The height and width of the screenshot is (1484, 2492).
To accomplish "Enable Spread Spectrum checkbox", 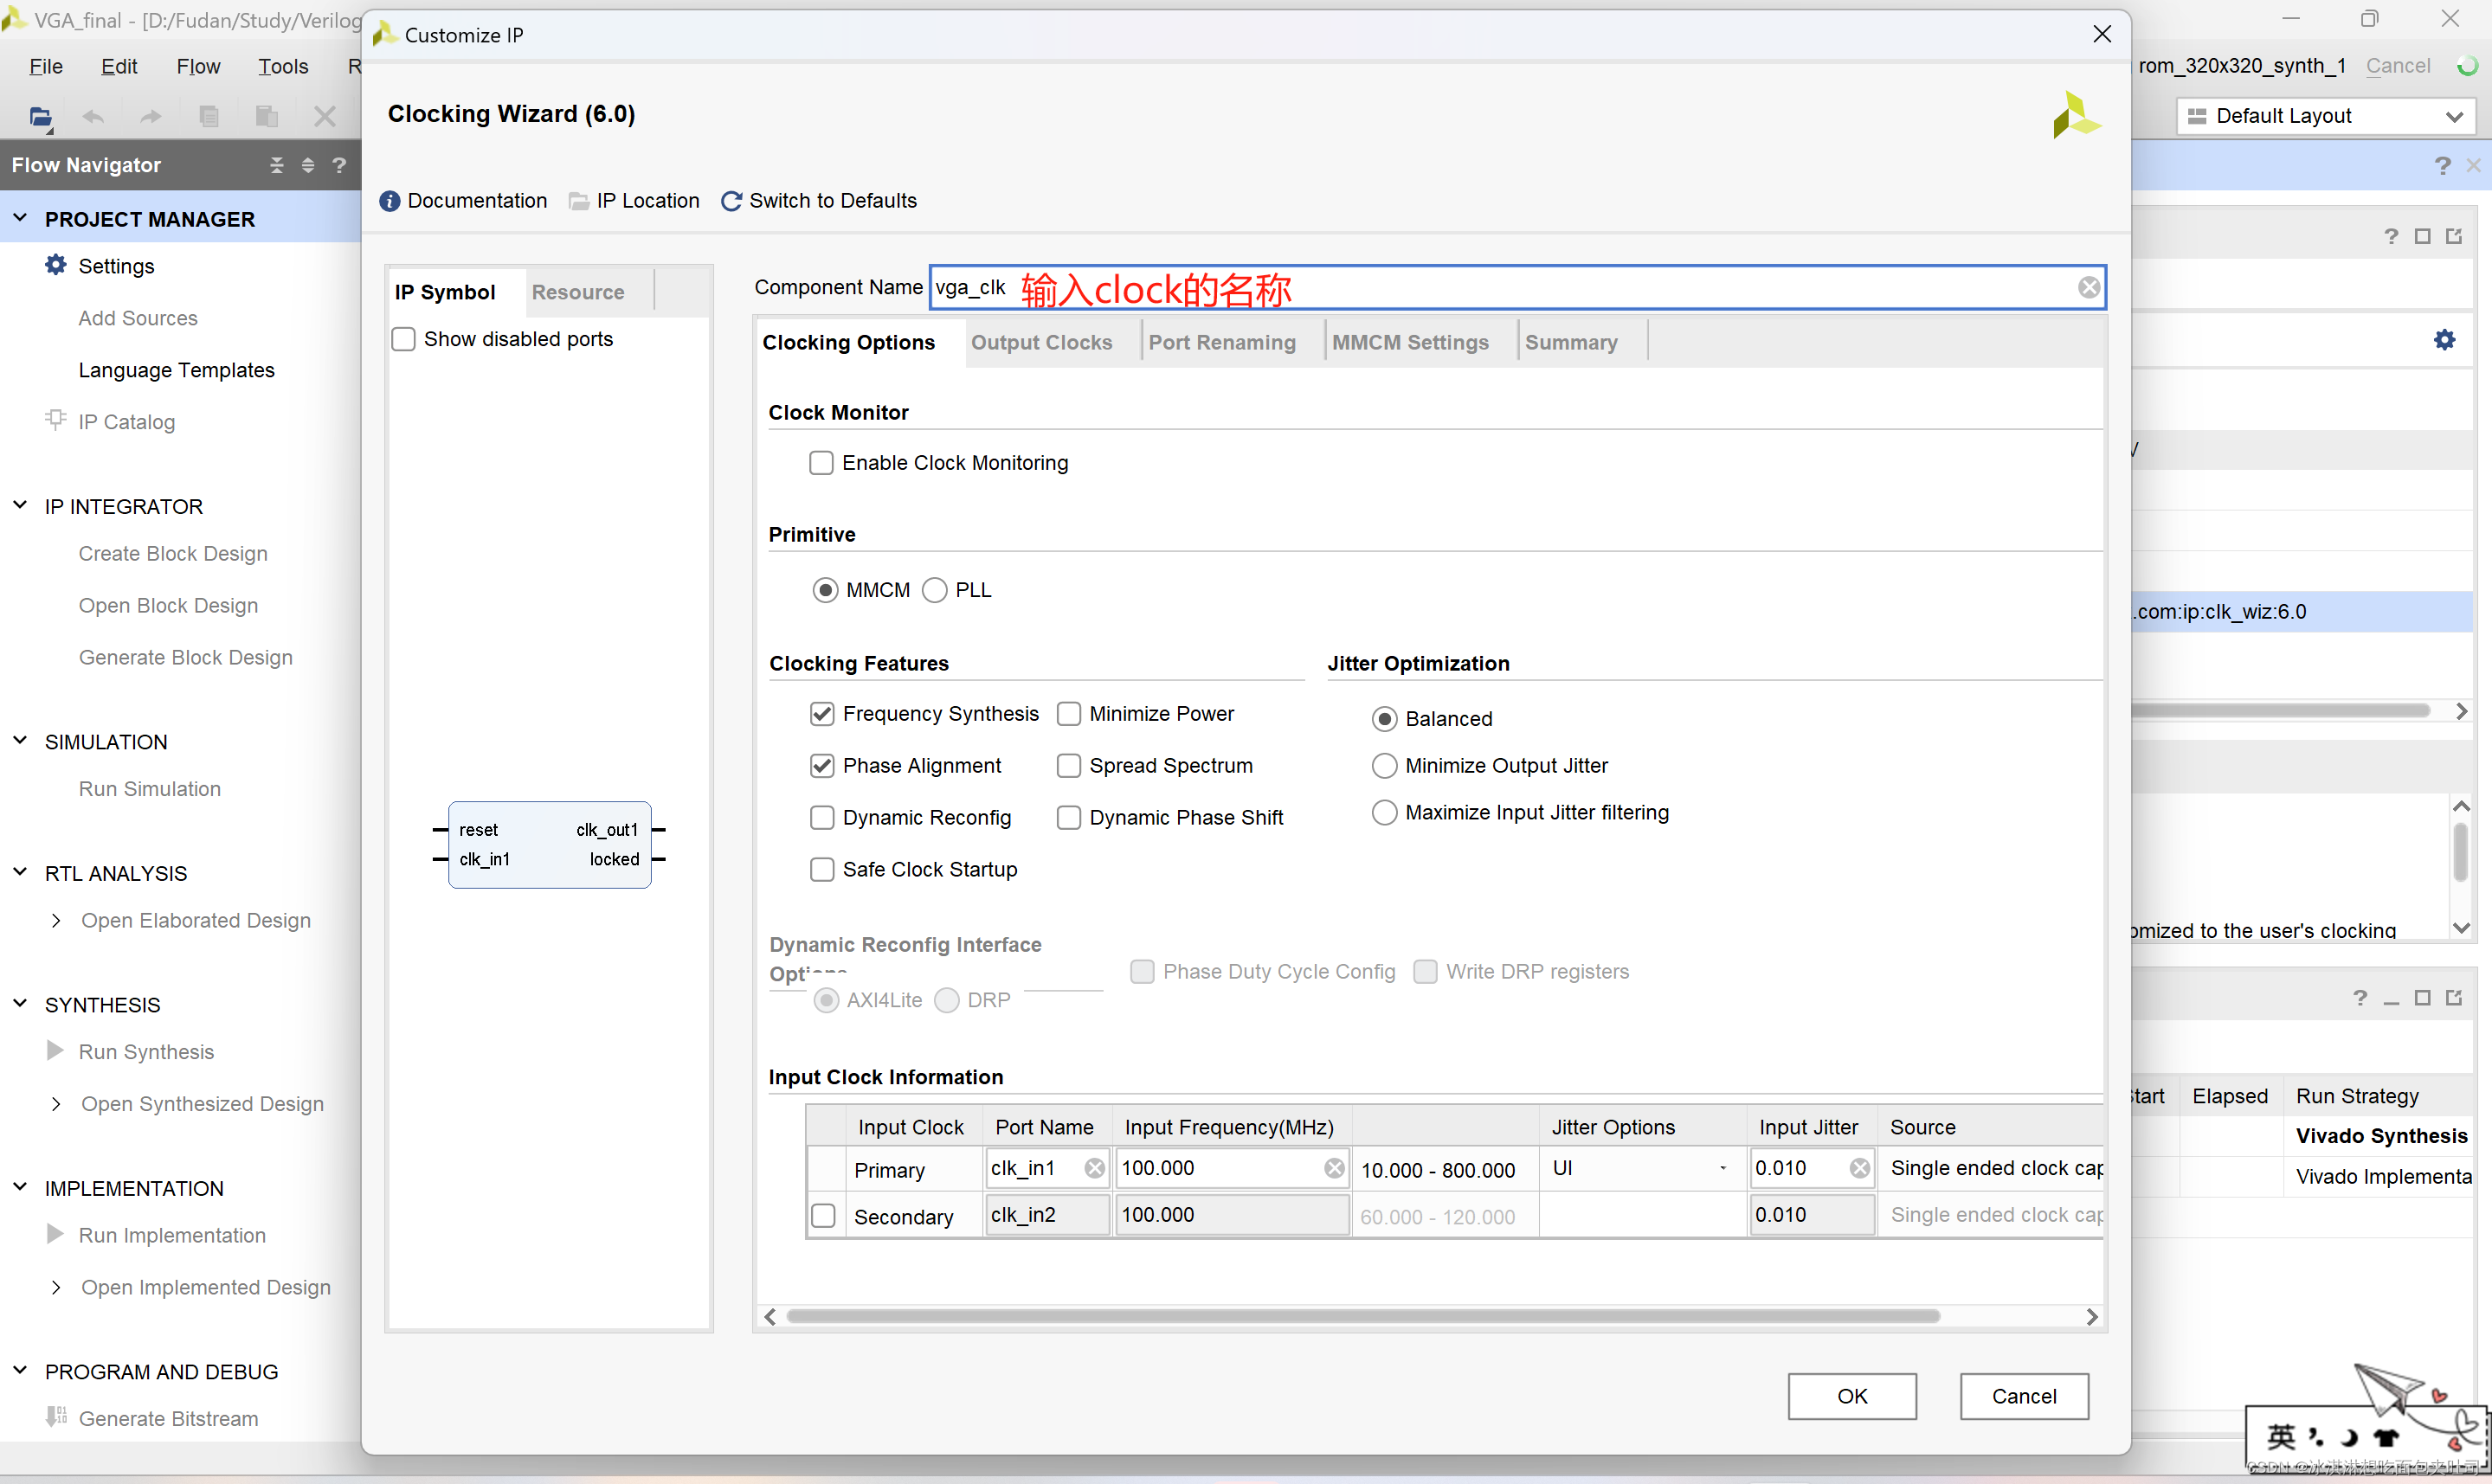I will (1069, 766).
